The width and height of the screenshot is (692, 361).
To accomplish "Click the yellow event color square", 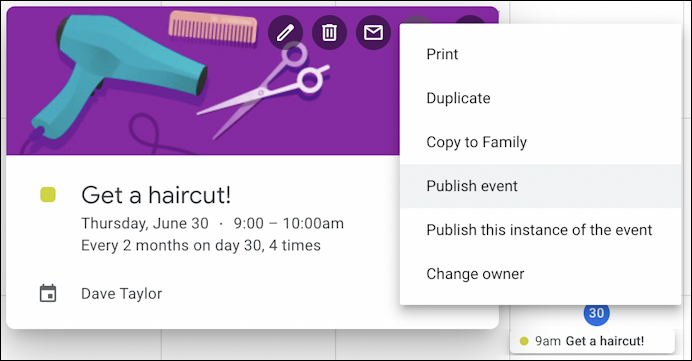I will 48,195.
